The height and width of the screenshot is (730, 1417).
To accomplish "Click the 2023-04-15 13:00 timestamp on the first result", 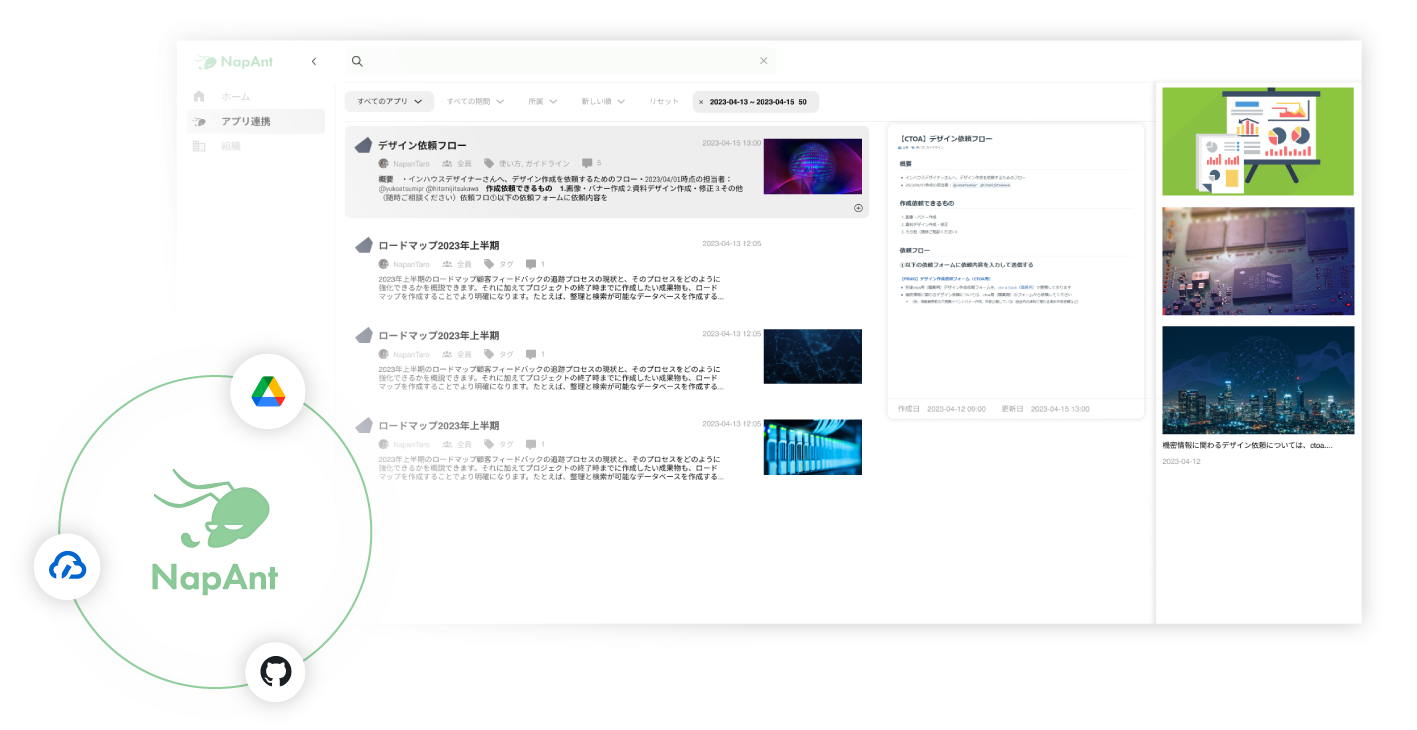I will click(731, 143).
